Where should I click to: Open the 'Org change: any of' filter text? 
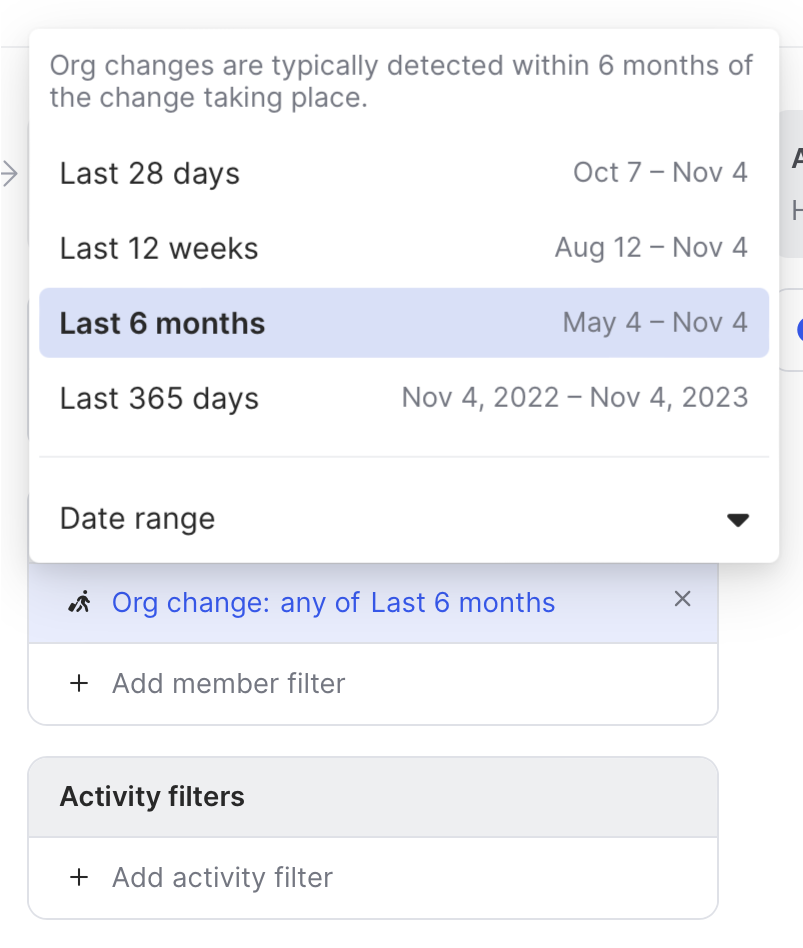(236, 603)
